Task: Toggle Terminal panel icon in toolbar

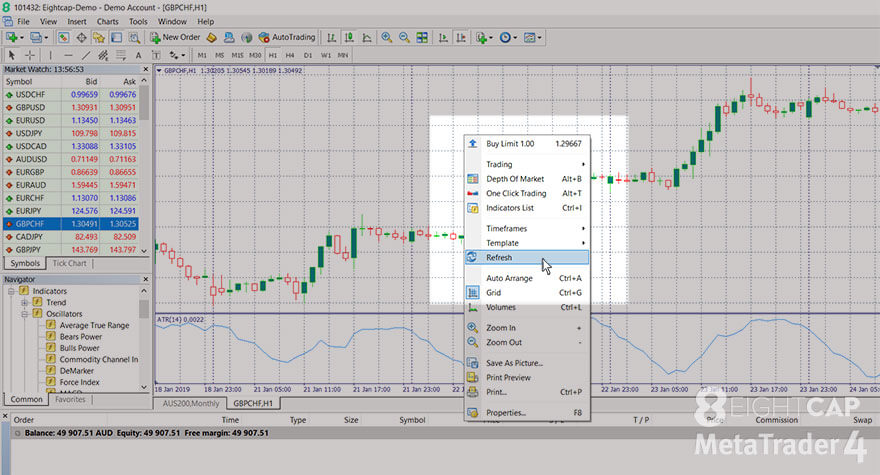Action: 116,38
